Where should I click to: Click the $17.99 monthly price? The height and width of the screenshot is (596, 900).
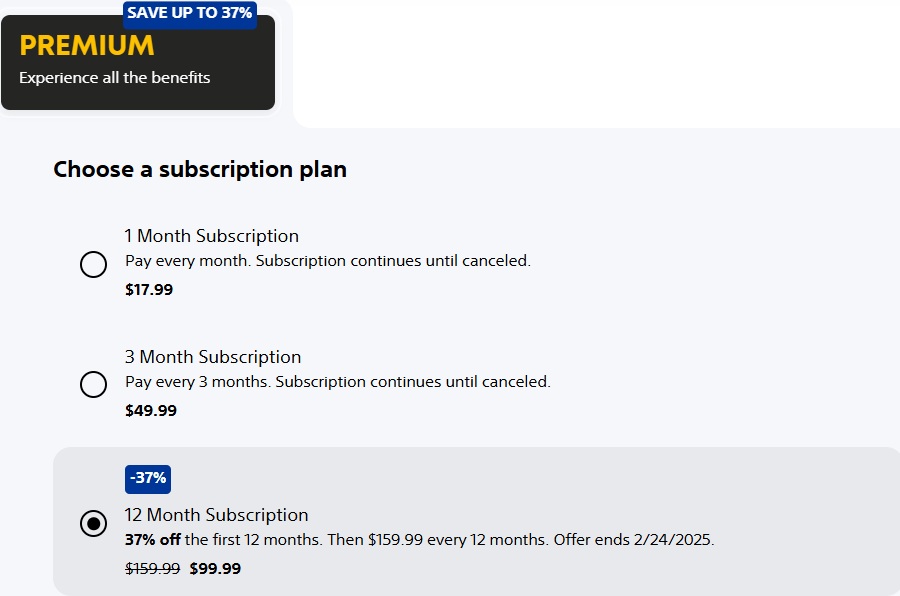(x=149, y=290)
